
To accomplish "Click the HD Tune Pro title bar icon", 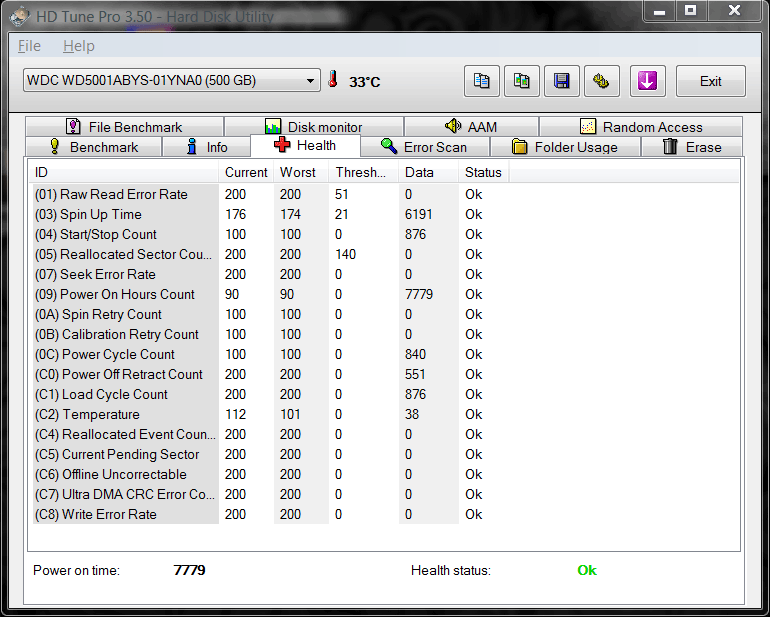I will [x=20, y=16].
